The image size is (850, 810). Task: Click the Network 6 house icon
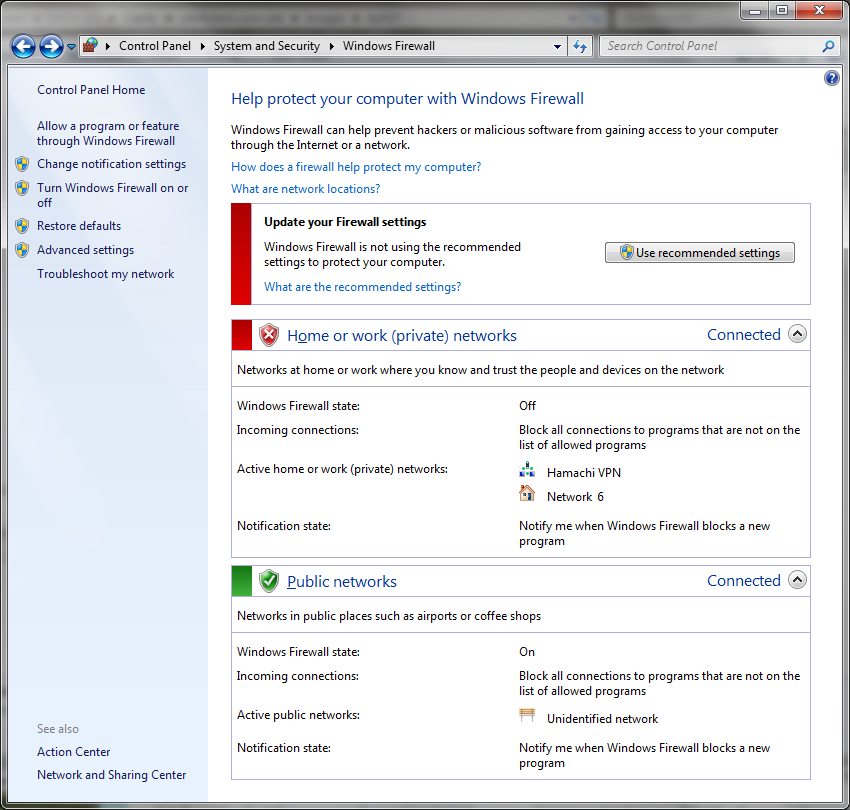(x=527, y=493)
